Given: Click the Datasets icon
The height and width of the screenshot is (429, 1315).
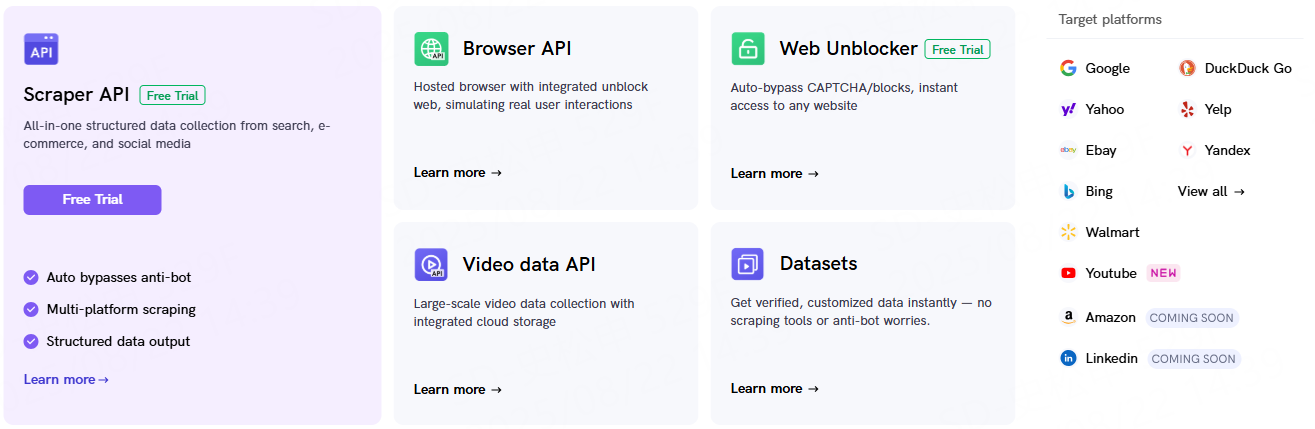Looking at the screenshot, I should (747, 264).
